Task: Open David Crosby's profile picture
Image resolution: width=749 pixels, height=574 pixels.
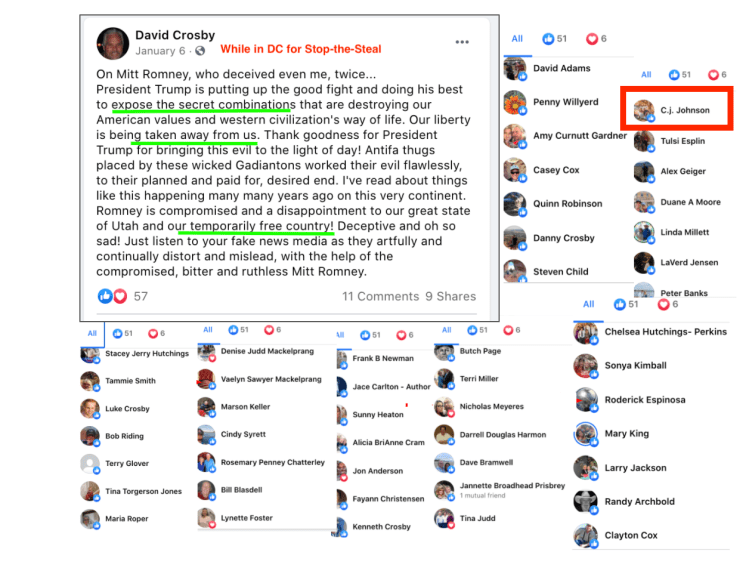Action: pos(113,43)
